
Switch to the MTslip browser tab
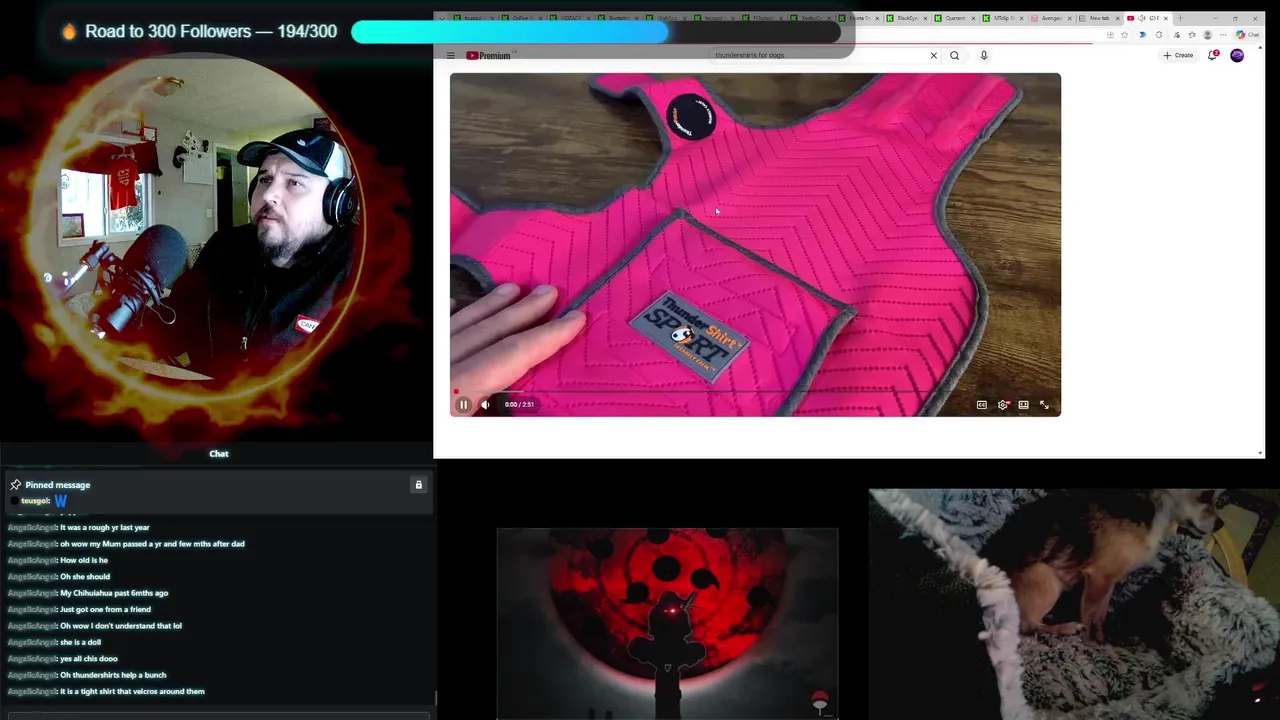(1003, 18)
